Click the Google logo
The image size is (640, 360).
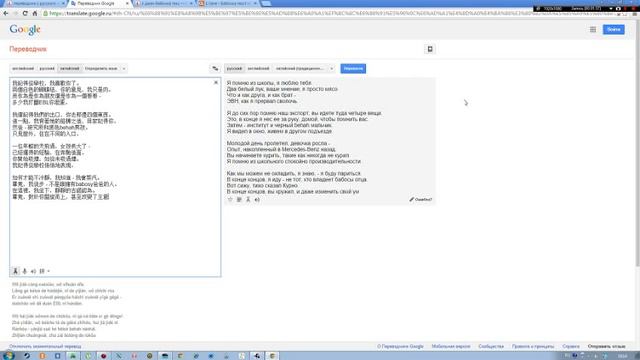[x=25, y=30]
